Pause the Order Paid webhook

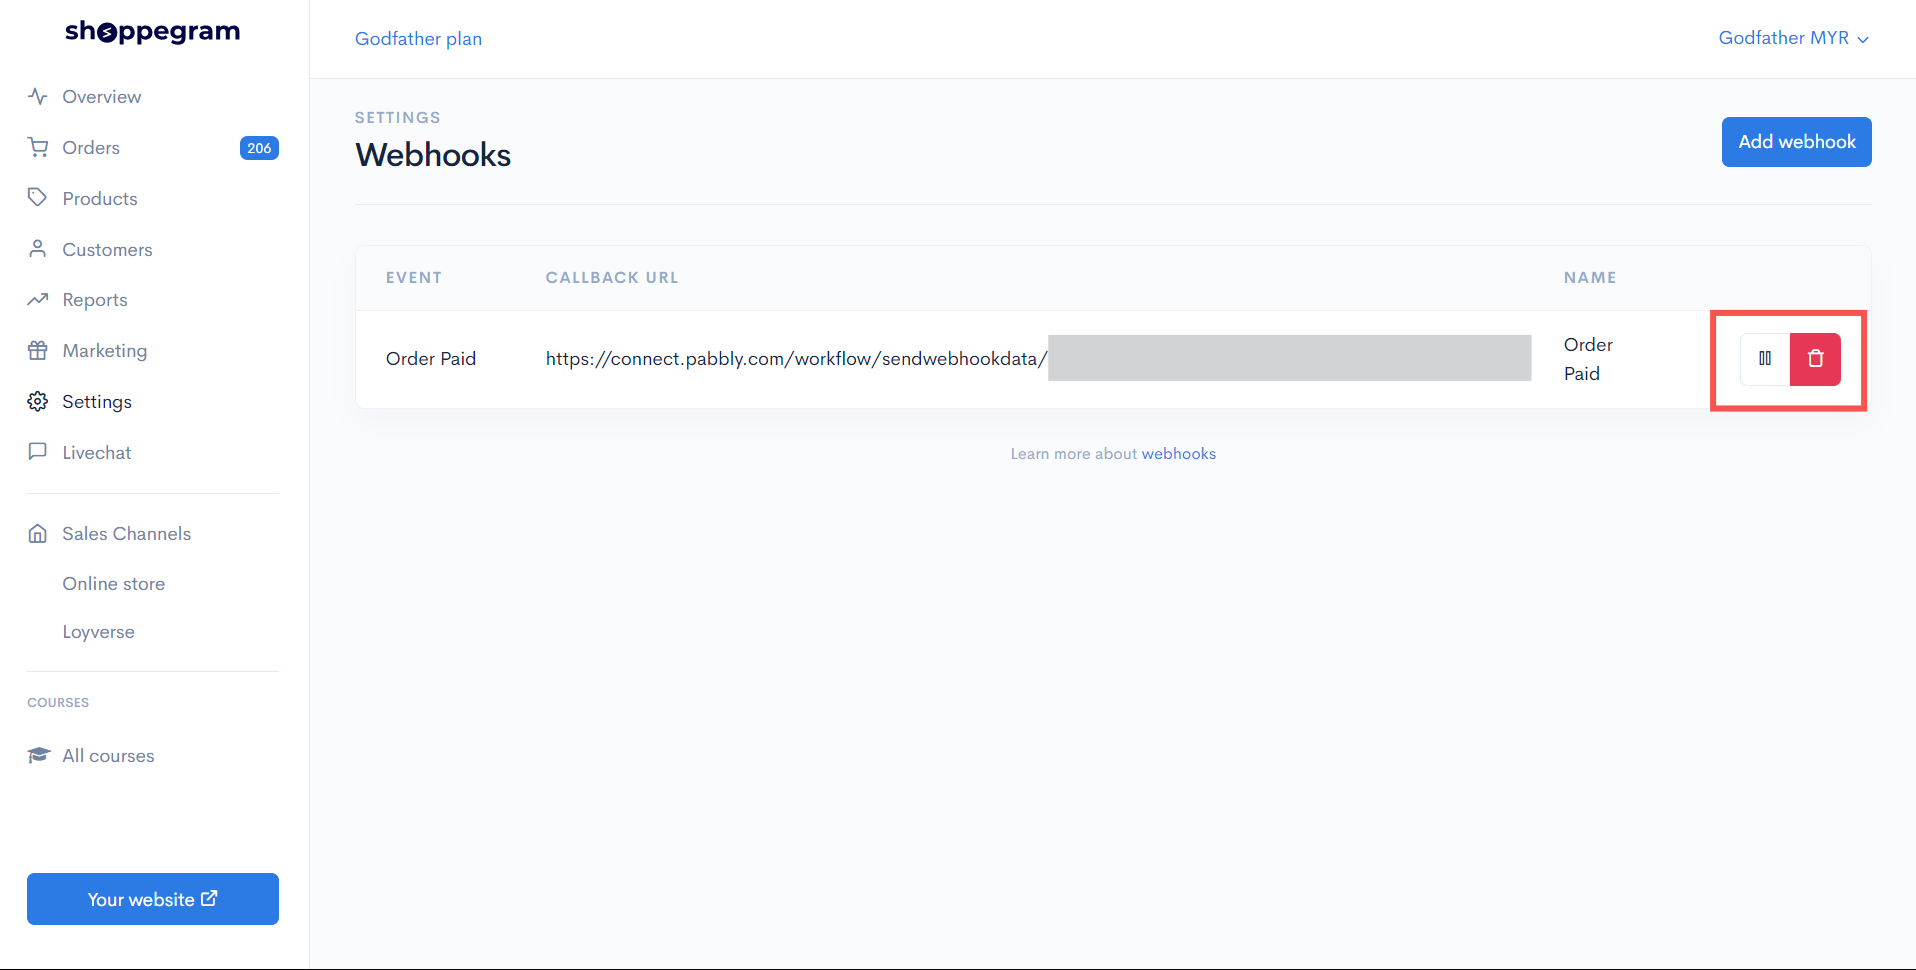coord(1765,359)
